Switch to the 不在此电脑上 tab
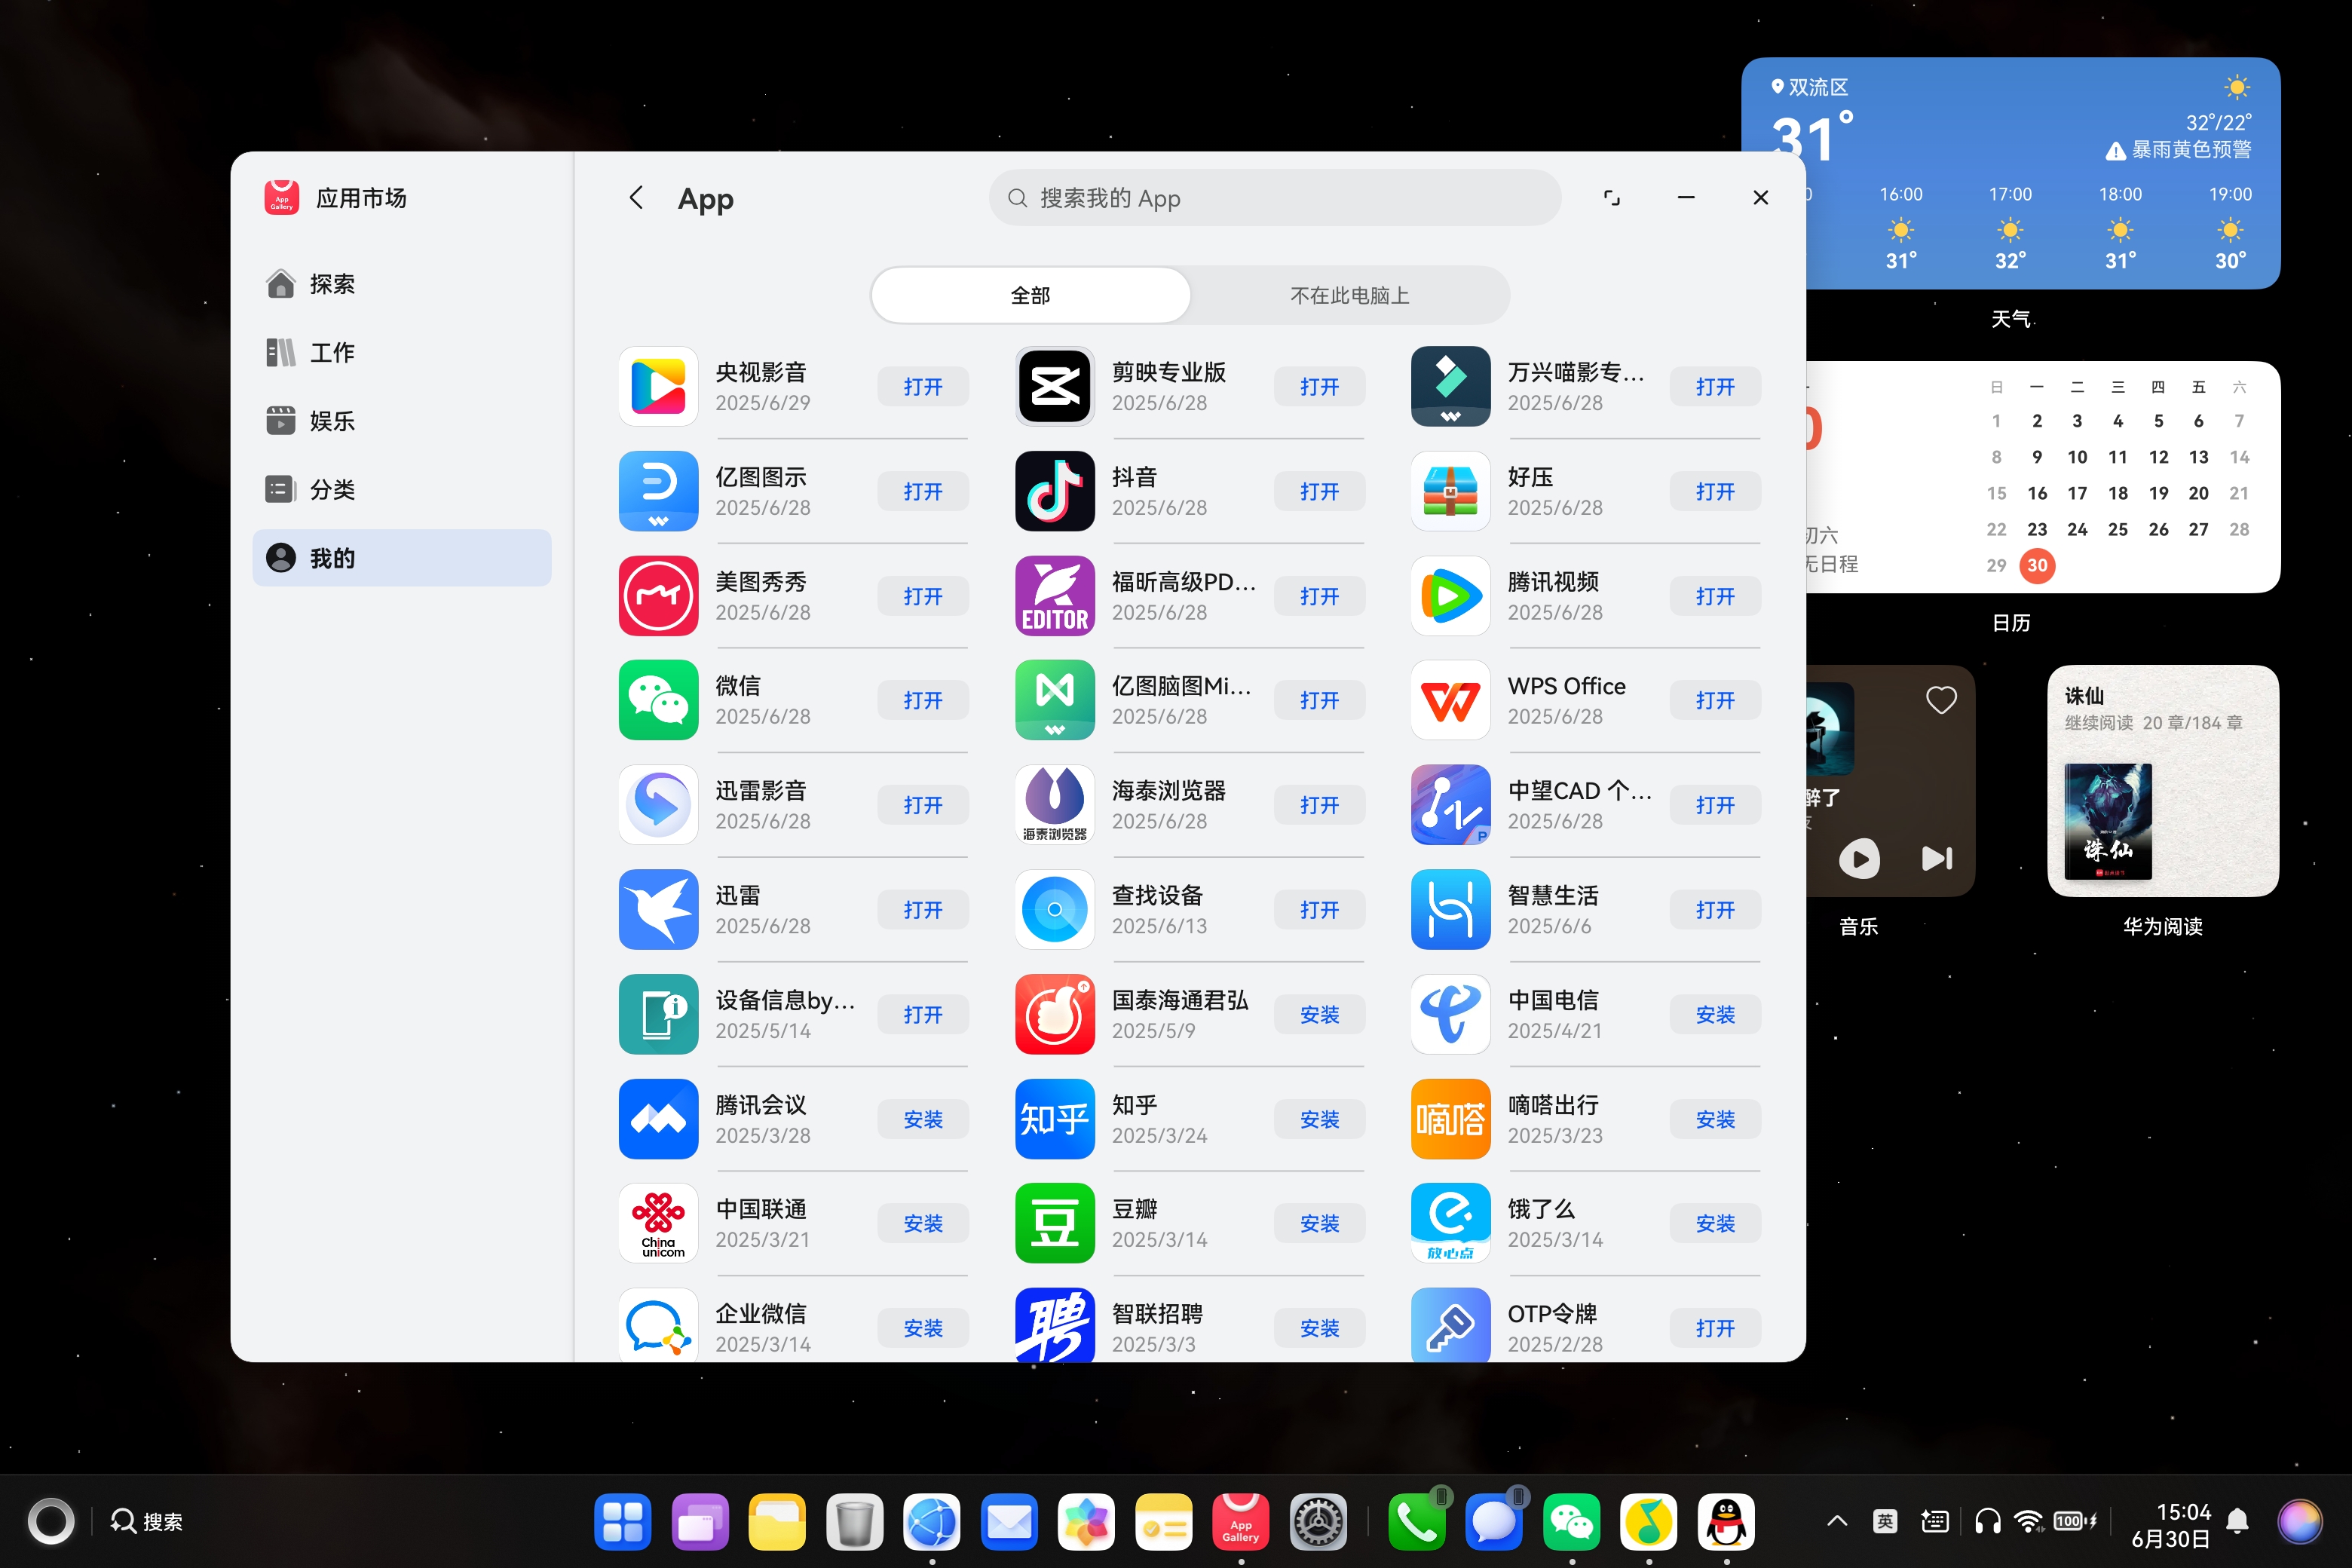Image resolution: width=2352 pixels, height=1568 pixels. [1349, 295]
